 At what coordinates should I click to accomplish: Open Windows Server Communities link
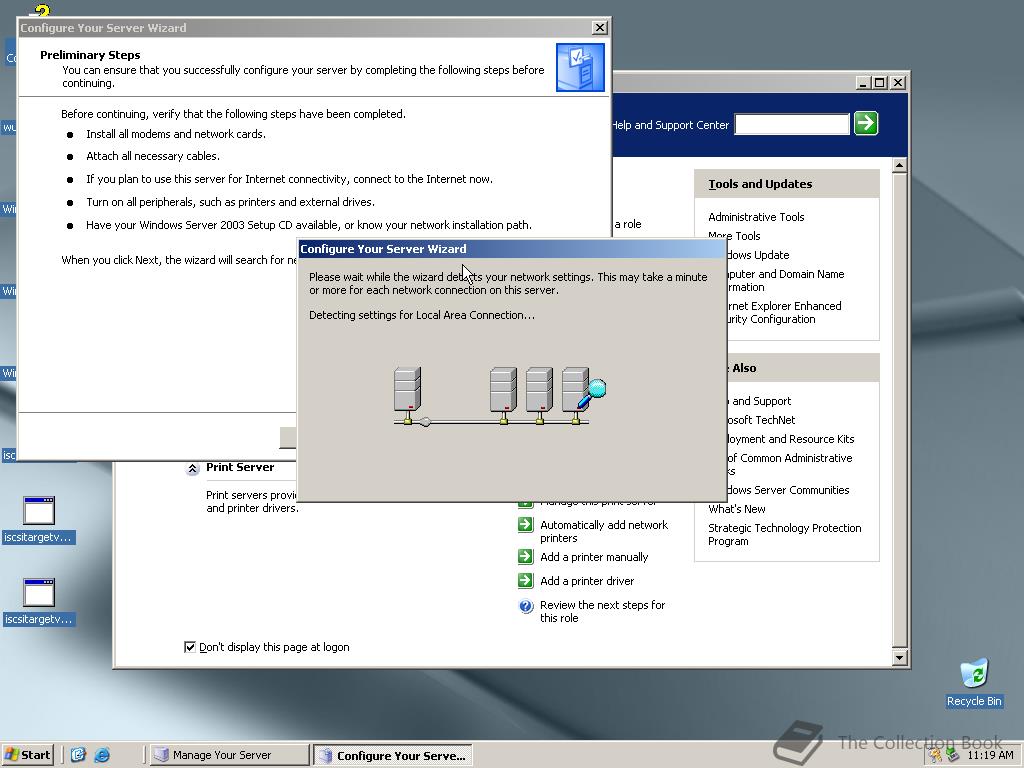point(789,490)
